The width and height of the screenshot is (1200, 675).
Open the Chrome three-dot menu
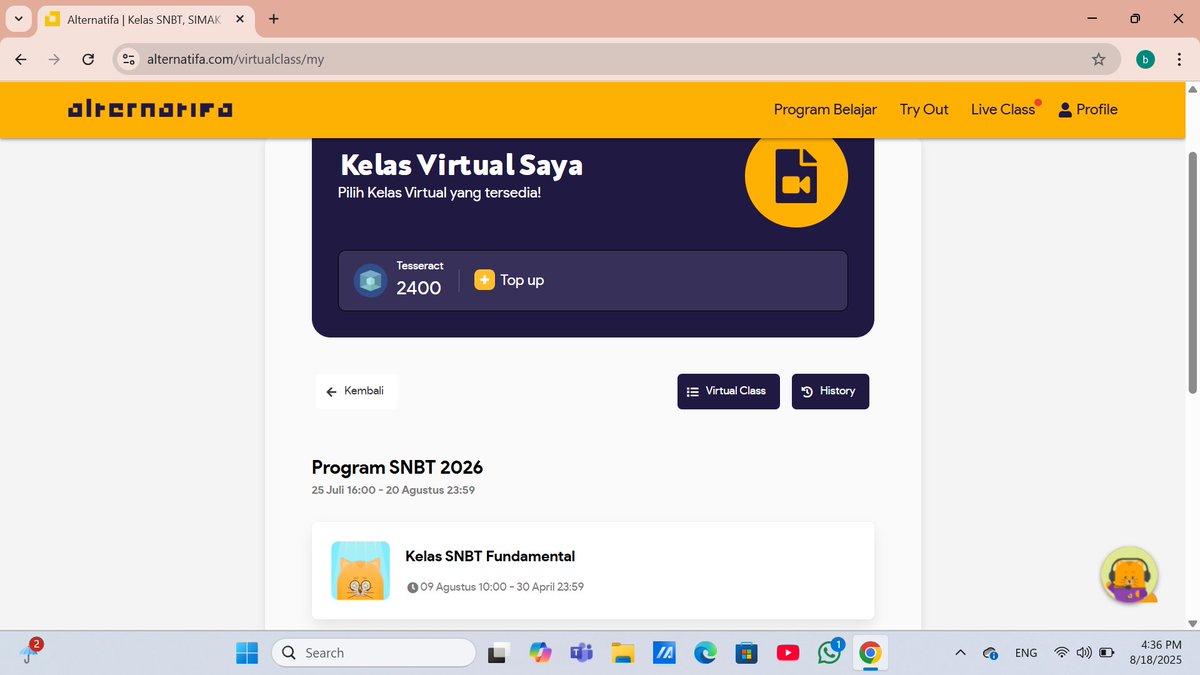click(x=1181, y=59)
